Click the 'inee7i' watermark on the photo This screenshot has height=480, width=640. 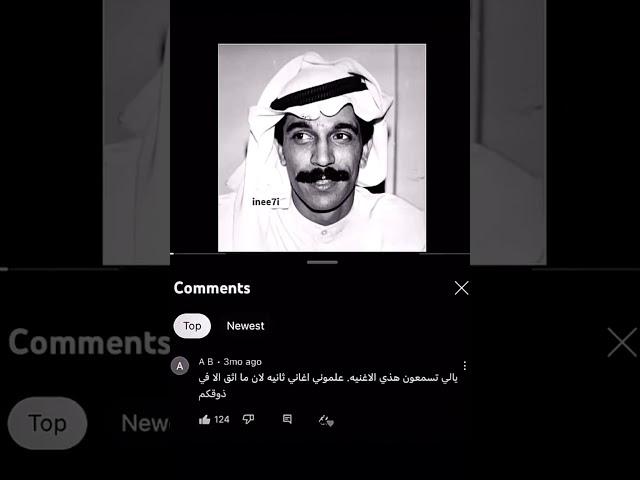(x=266, y=202)
